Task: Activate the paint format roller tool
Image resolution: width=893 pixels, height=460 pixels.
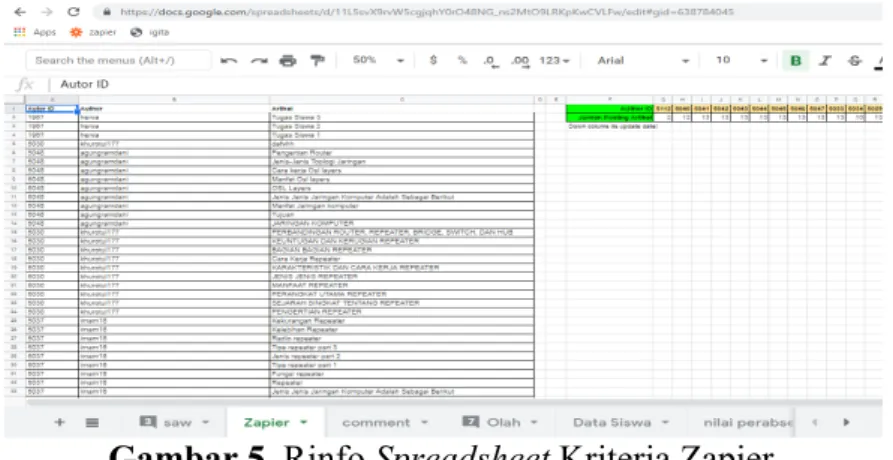Action: (317, 60)
